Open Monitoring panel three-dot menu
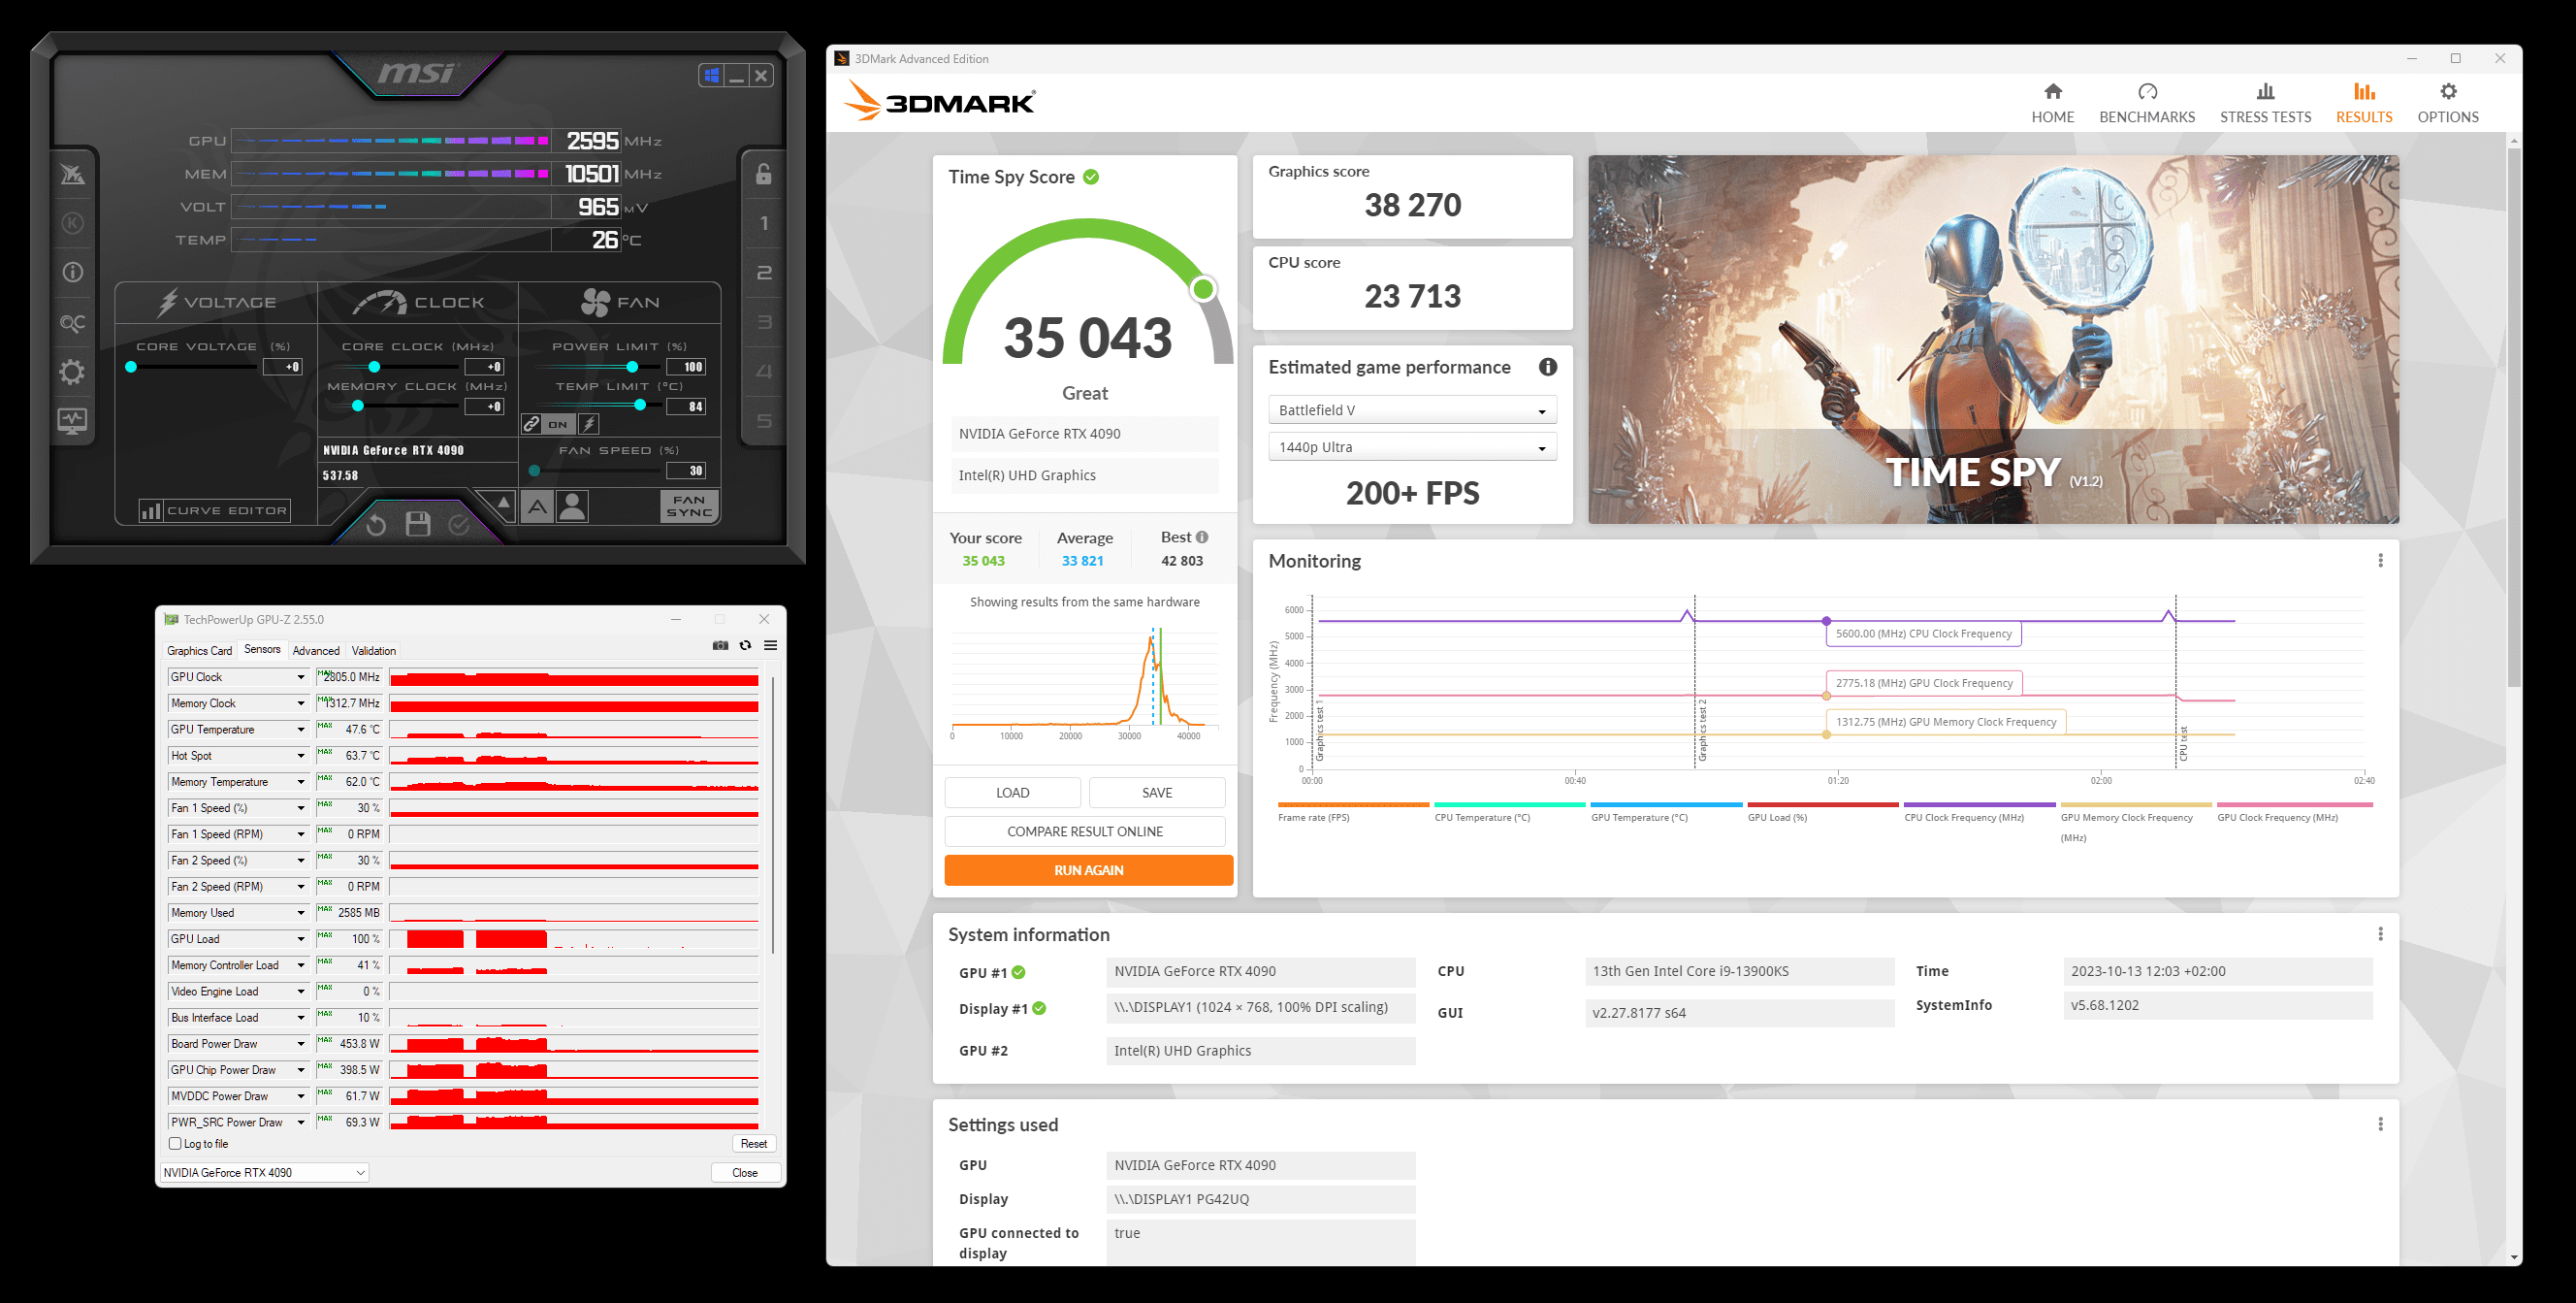The height and width of the screenshot is (1303, 2576). (x=2380, y=561)
